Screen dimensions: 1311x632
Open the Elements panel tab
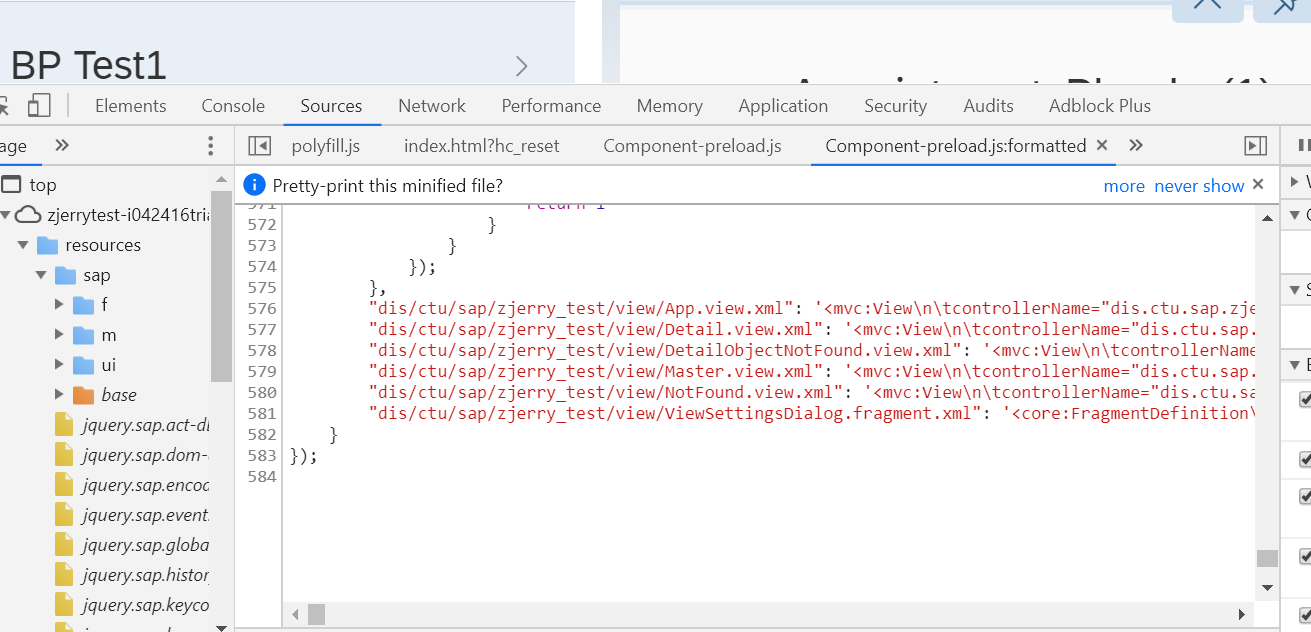click(131, 106)
